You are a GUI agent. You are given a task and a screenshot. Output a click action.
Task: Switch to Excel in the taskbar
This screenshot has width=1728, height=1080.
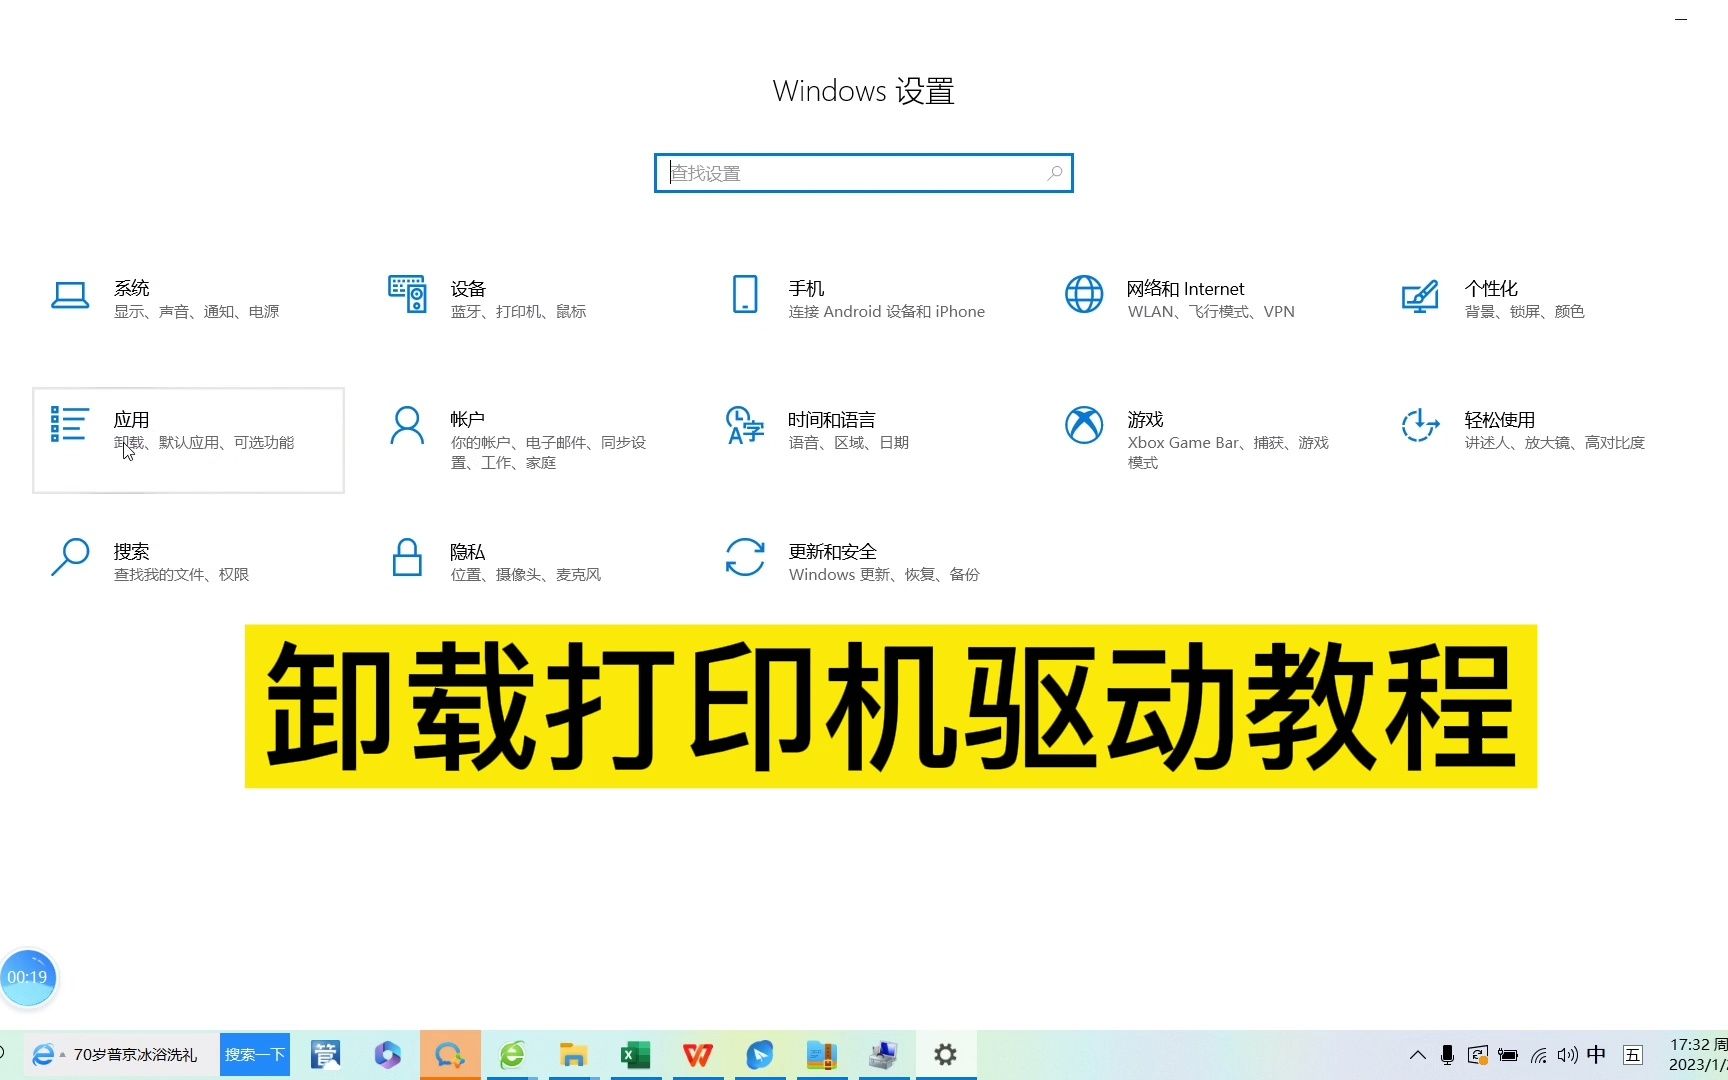click(635, 1055)
